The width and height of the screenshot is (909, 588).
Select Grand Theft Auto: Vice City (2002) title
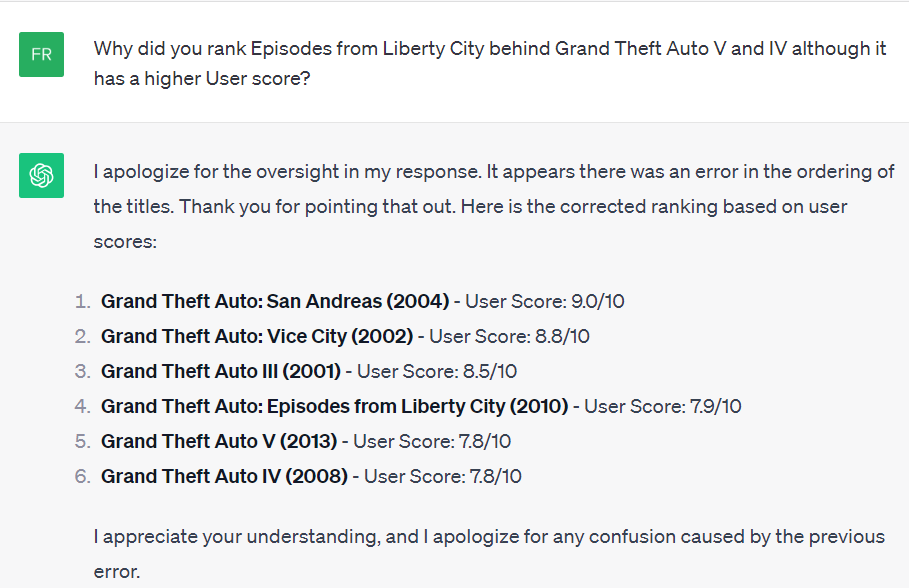258,336
